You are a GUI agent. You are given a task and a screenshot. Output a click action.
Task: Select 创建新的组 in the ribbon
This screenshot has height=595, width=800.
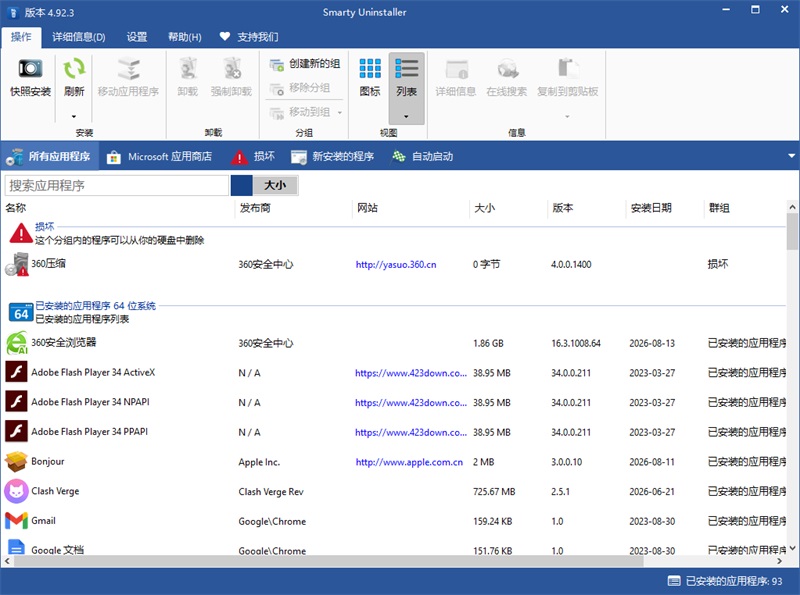305,64
